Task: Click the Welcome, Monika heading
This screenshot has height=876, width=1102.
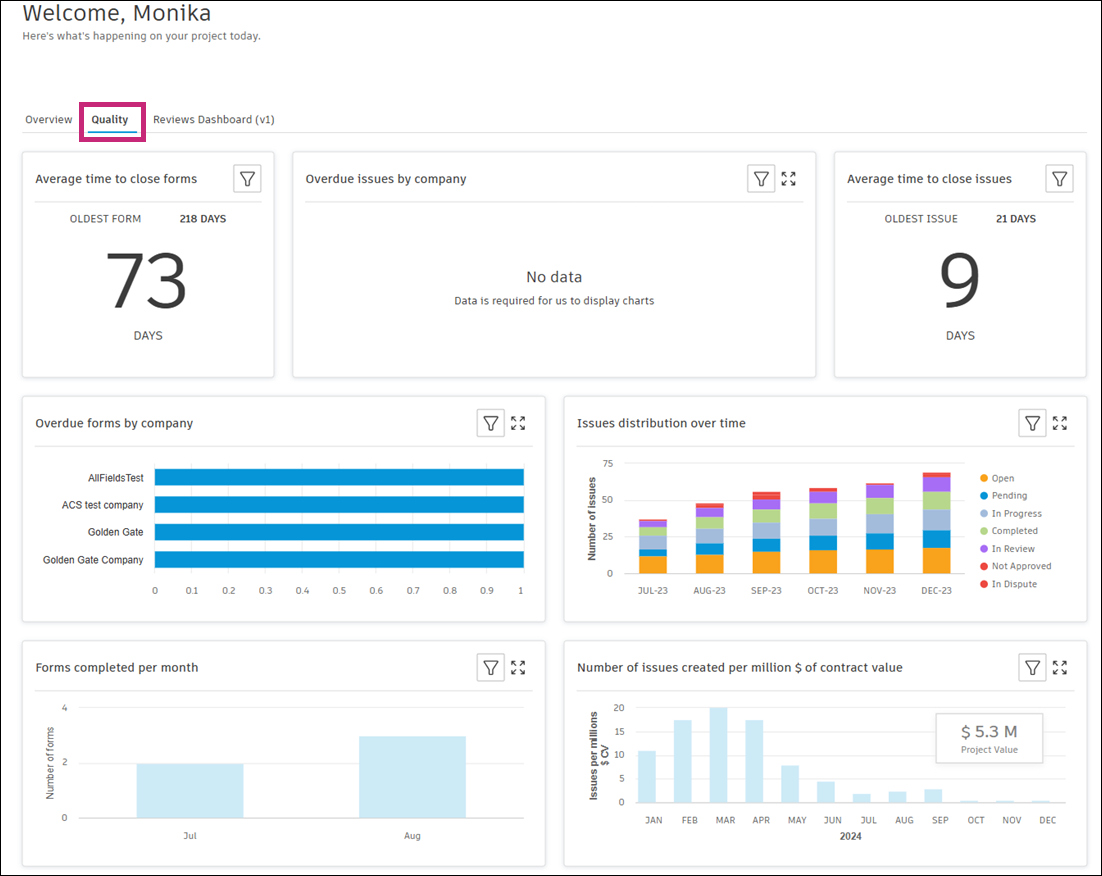Action: pyautogui.click(x=117, y=13)
